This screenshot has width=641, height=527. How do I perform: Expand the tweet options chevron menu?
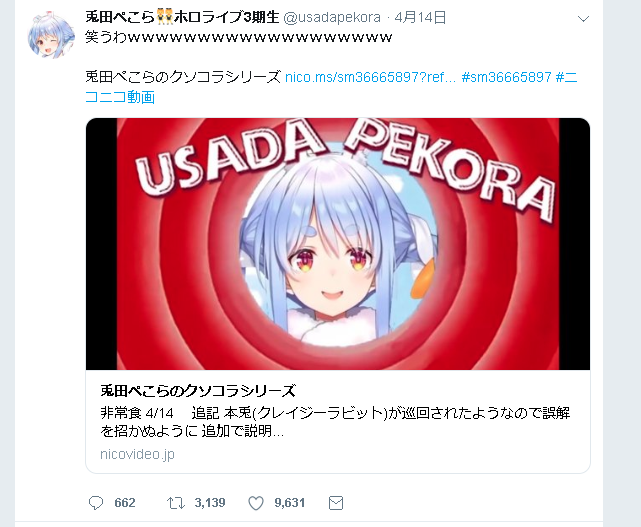tap(583, 18)
